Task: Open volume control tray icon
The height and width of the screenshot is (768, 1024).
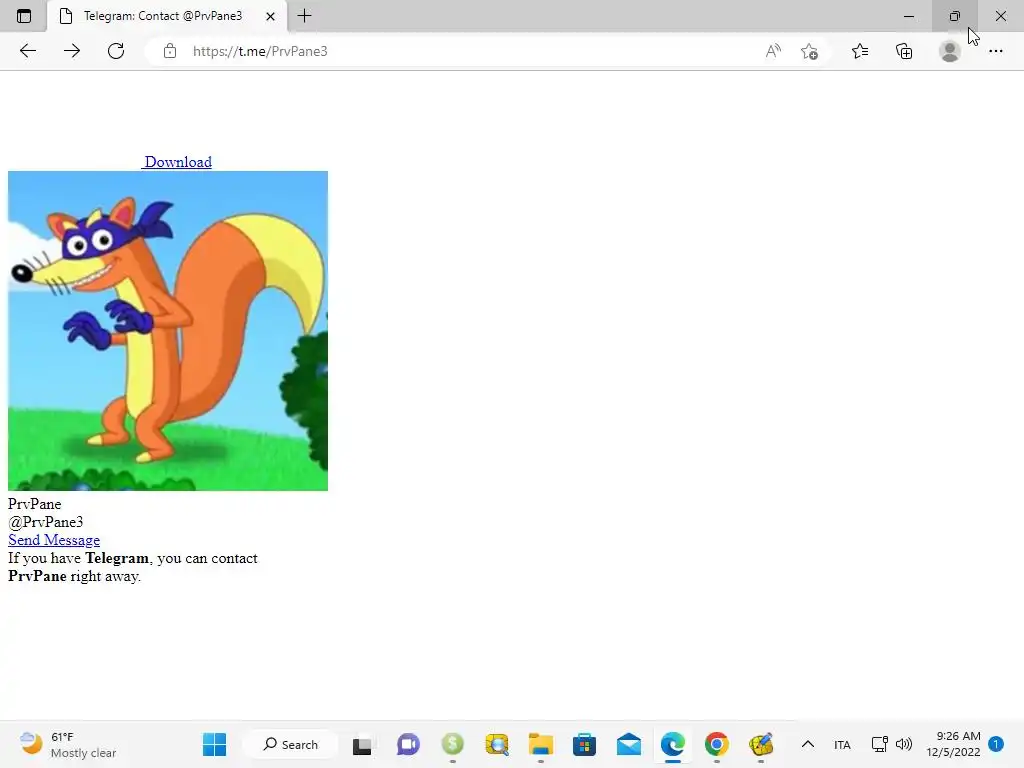Action: 904,744
